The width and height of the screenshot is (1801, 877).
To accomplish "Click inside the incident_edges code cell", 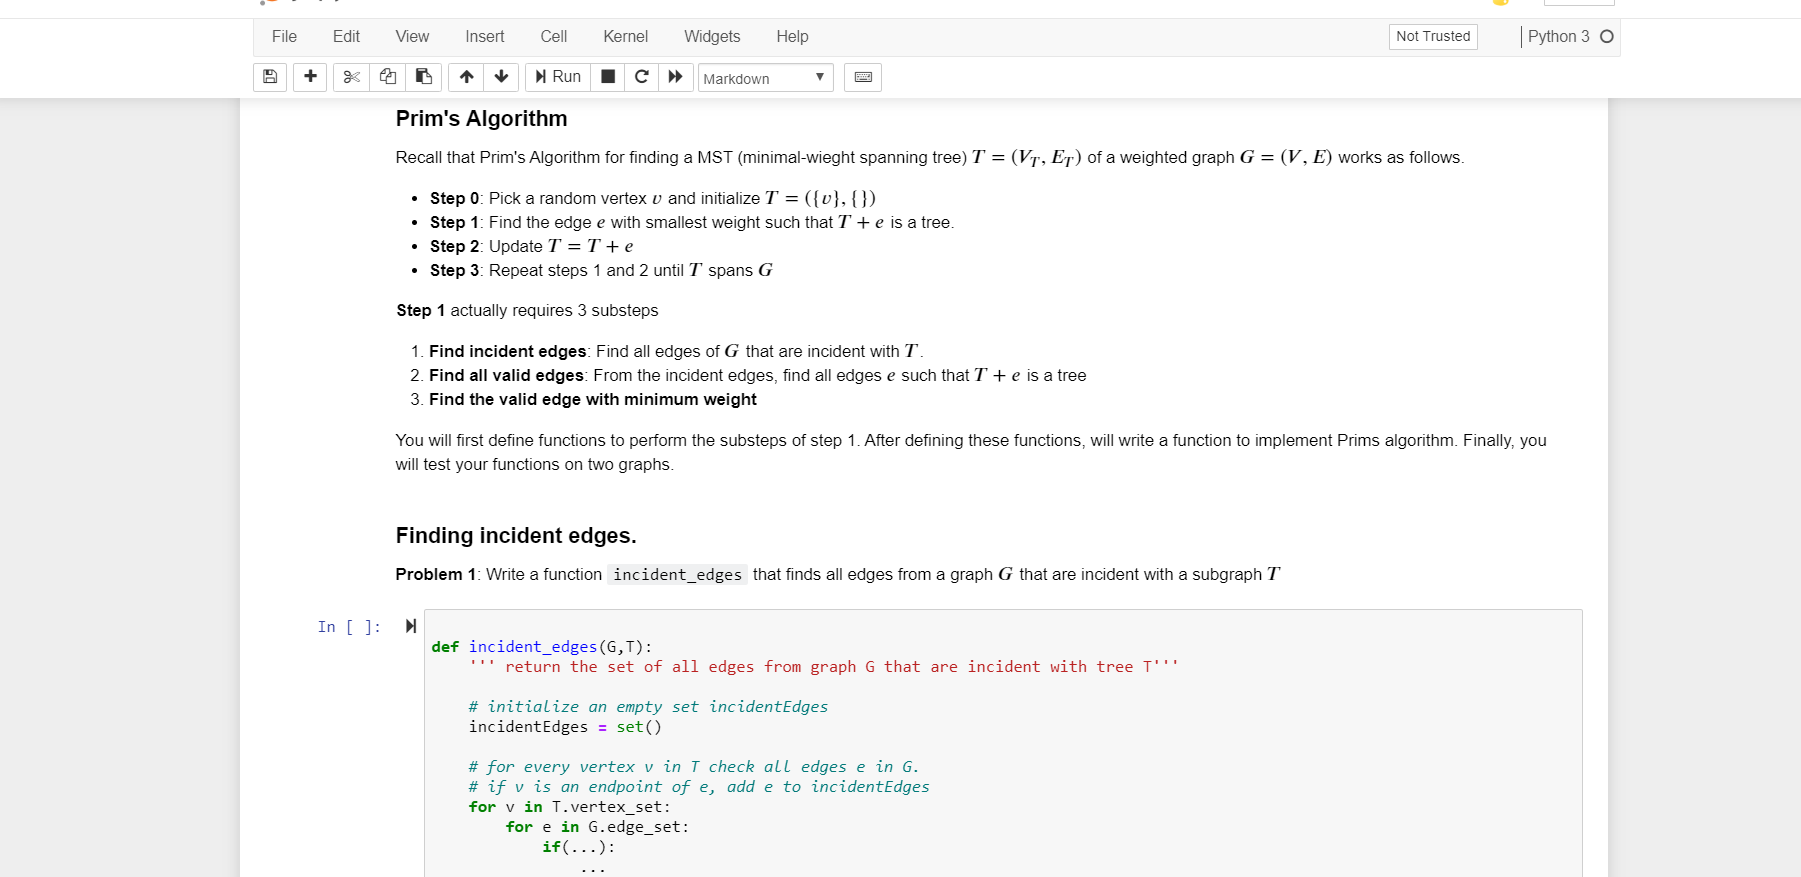I will [x=1003, y=745].
